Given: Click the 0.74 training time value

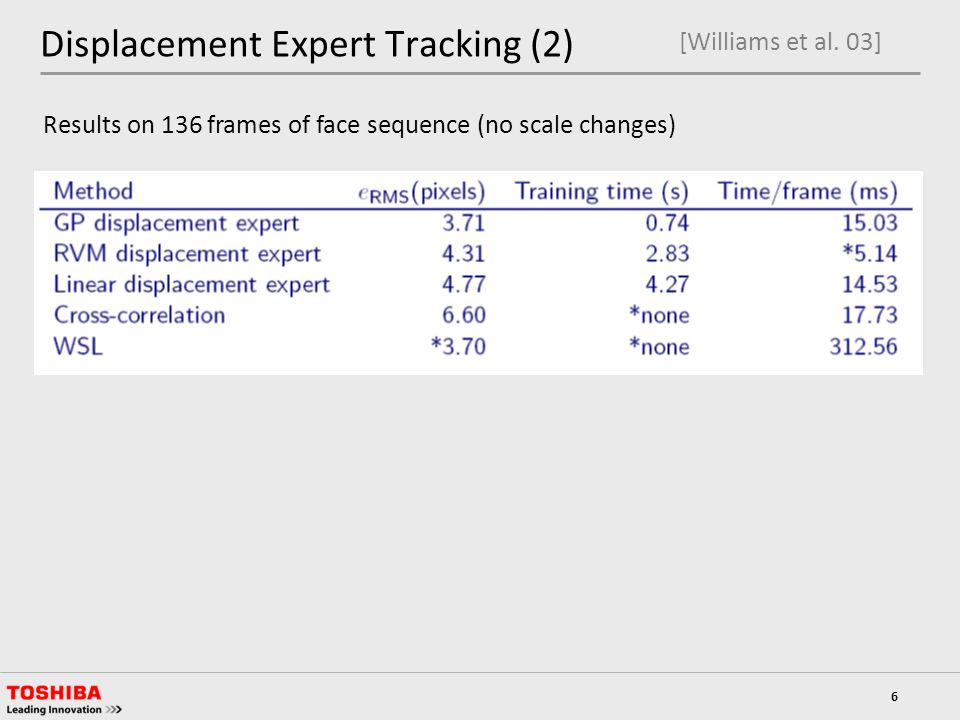Looking at the screenshot, I should point(667,223).
